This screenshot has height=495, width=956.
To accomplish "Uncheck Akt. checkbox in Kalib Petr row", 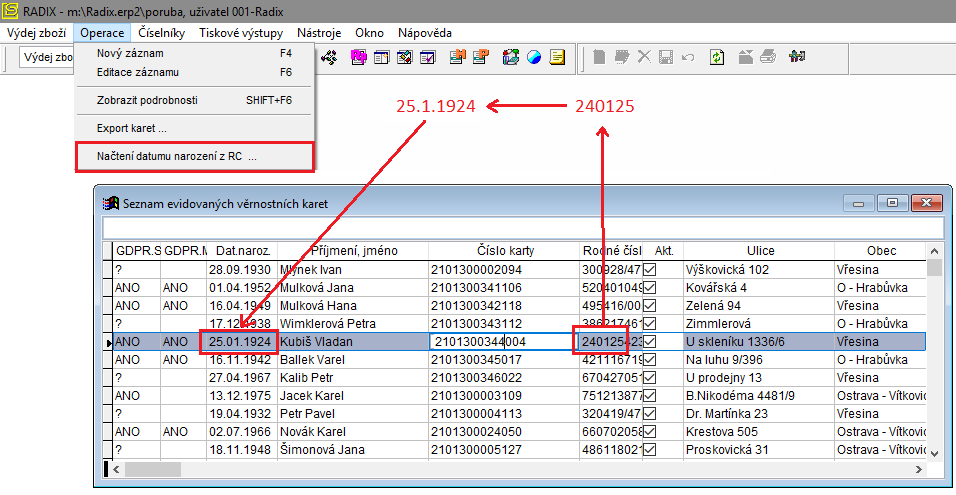I will [650, 378].
